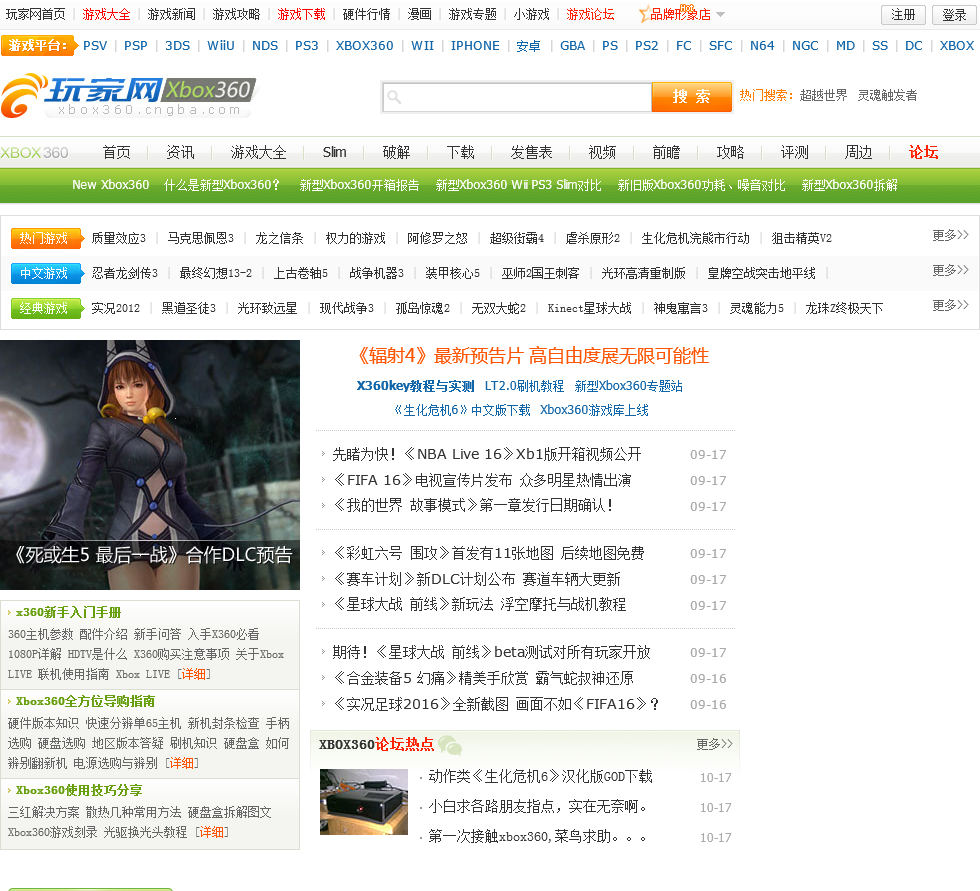
Task: Select the XBOX360 platform link
Action: point(364,46)
